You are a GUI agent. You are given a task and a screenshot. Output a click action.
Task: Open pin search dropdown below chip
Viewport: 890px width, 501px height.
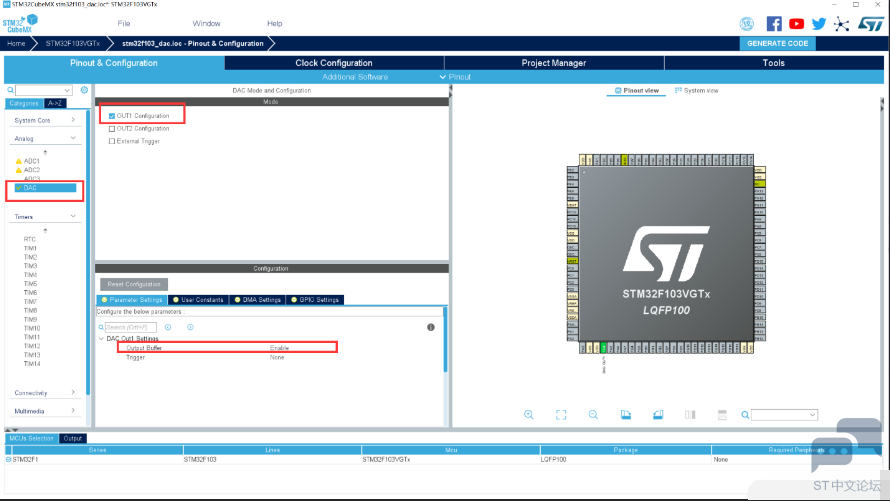(x=812, y=415)
